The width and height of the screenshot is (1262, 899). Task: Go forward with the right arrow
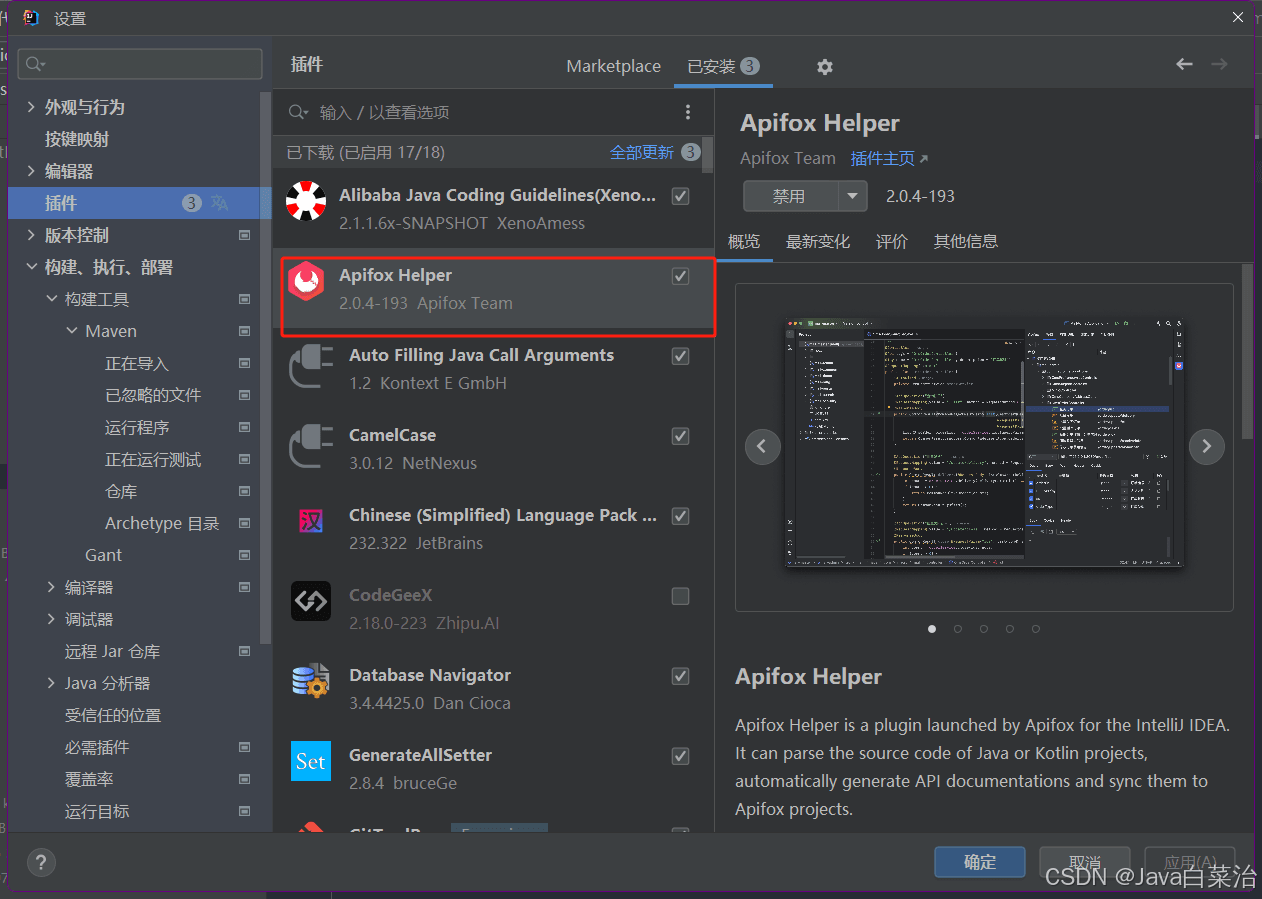[1219, 64]
